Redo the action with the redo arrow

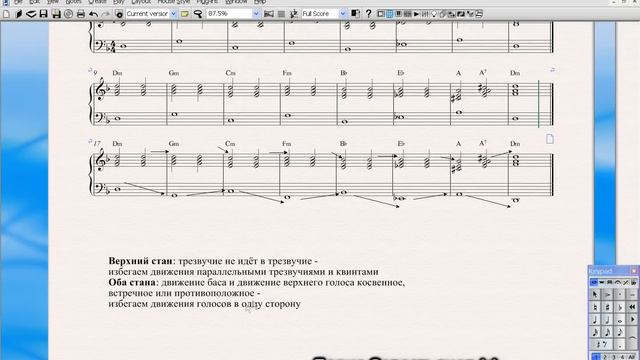(x=106, y=14)
